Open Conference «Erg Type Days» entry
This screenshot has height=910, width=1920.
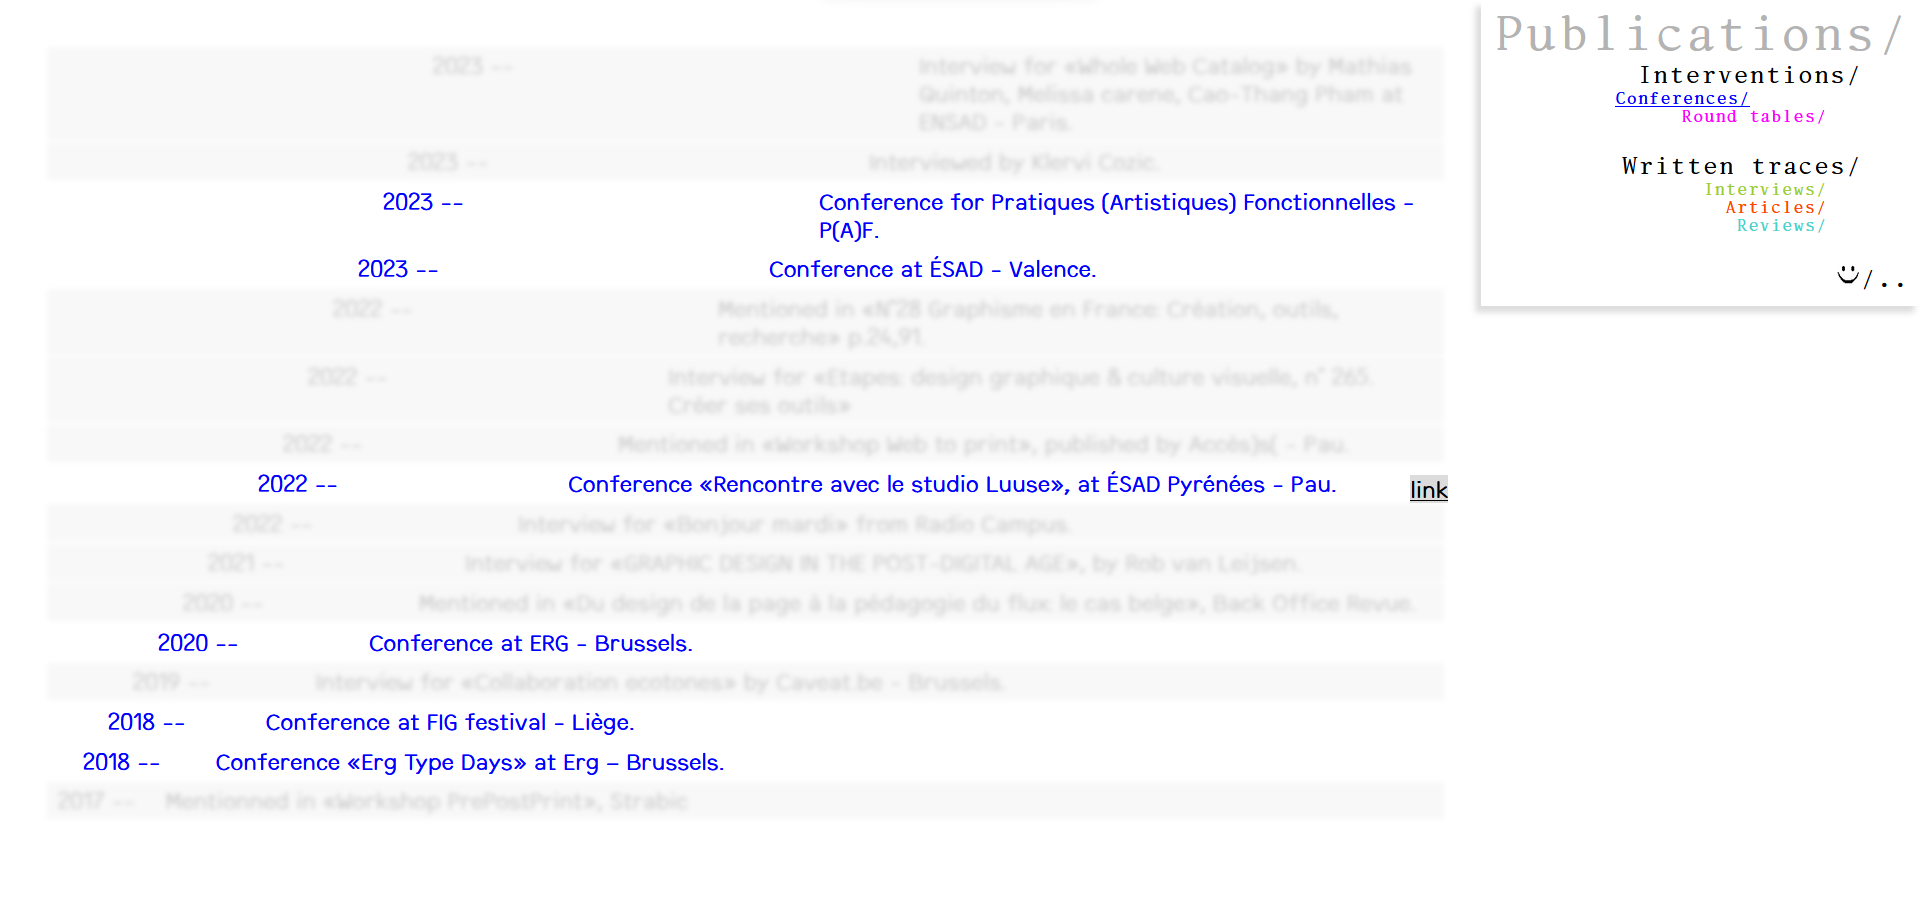coord(469,763)
